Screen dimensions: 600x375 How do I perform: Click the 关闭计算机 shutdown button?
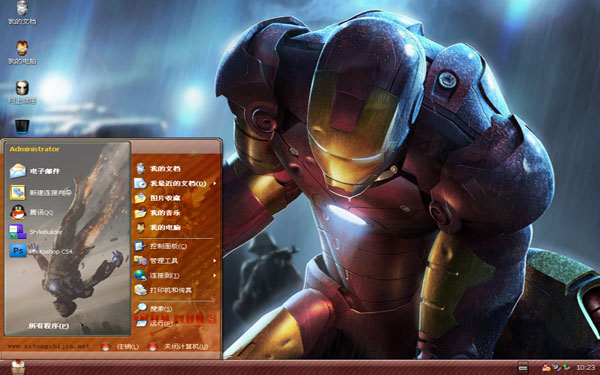pyautogui.click(x=179, y=347)
